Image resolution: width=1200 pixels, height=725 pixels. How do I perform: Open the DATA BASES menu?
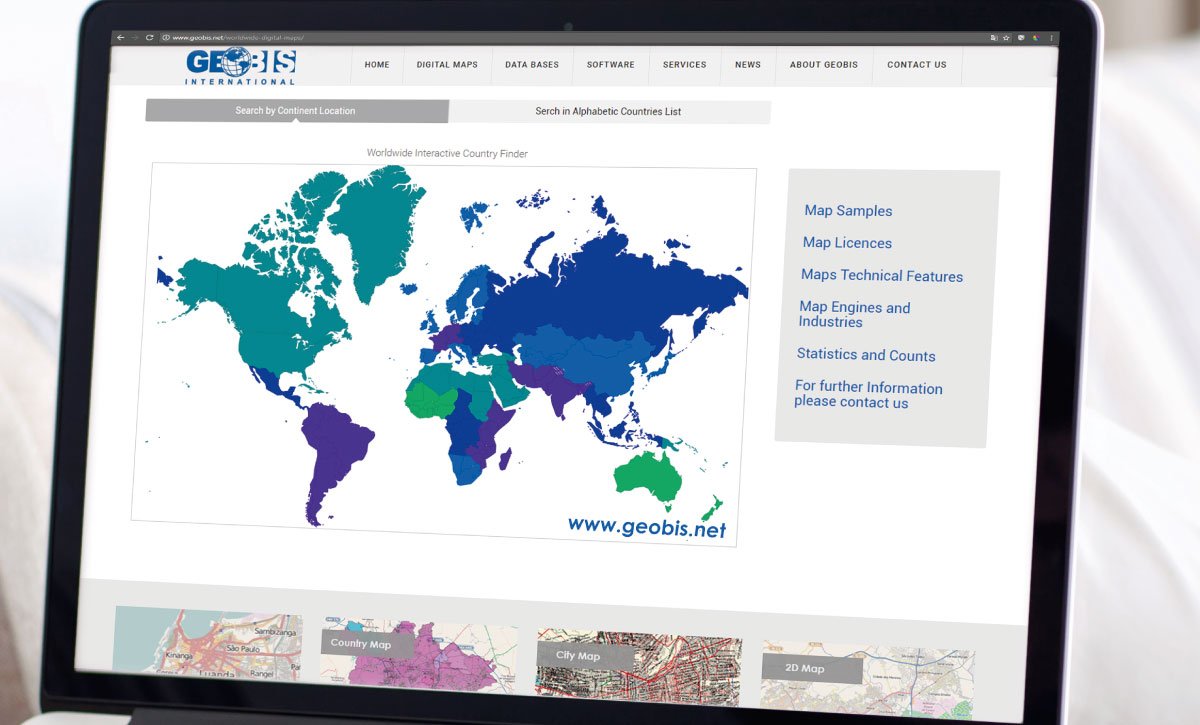[532, 65]
